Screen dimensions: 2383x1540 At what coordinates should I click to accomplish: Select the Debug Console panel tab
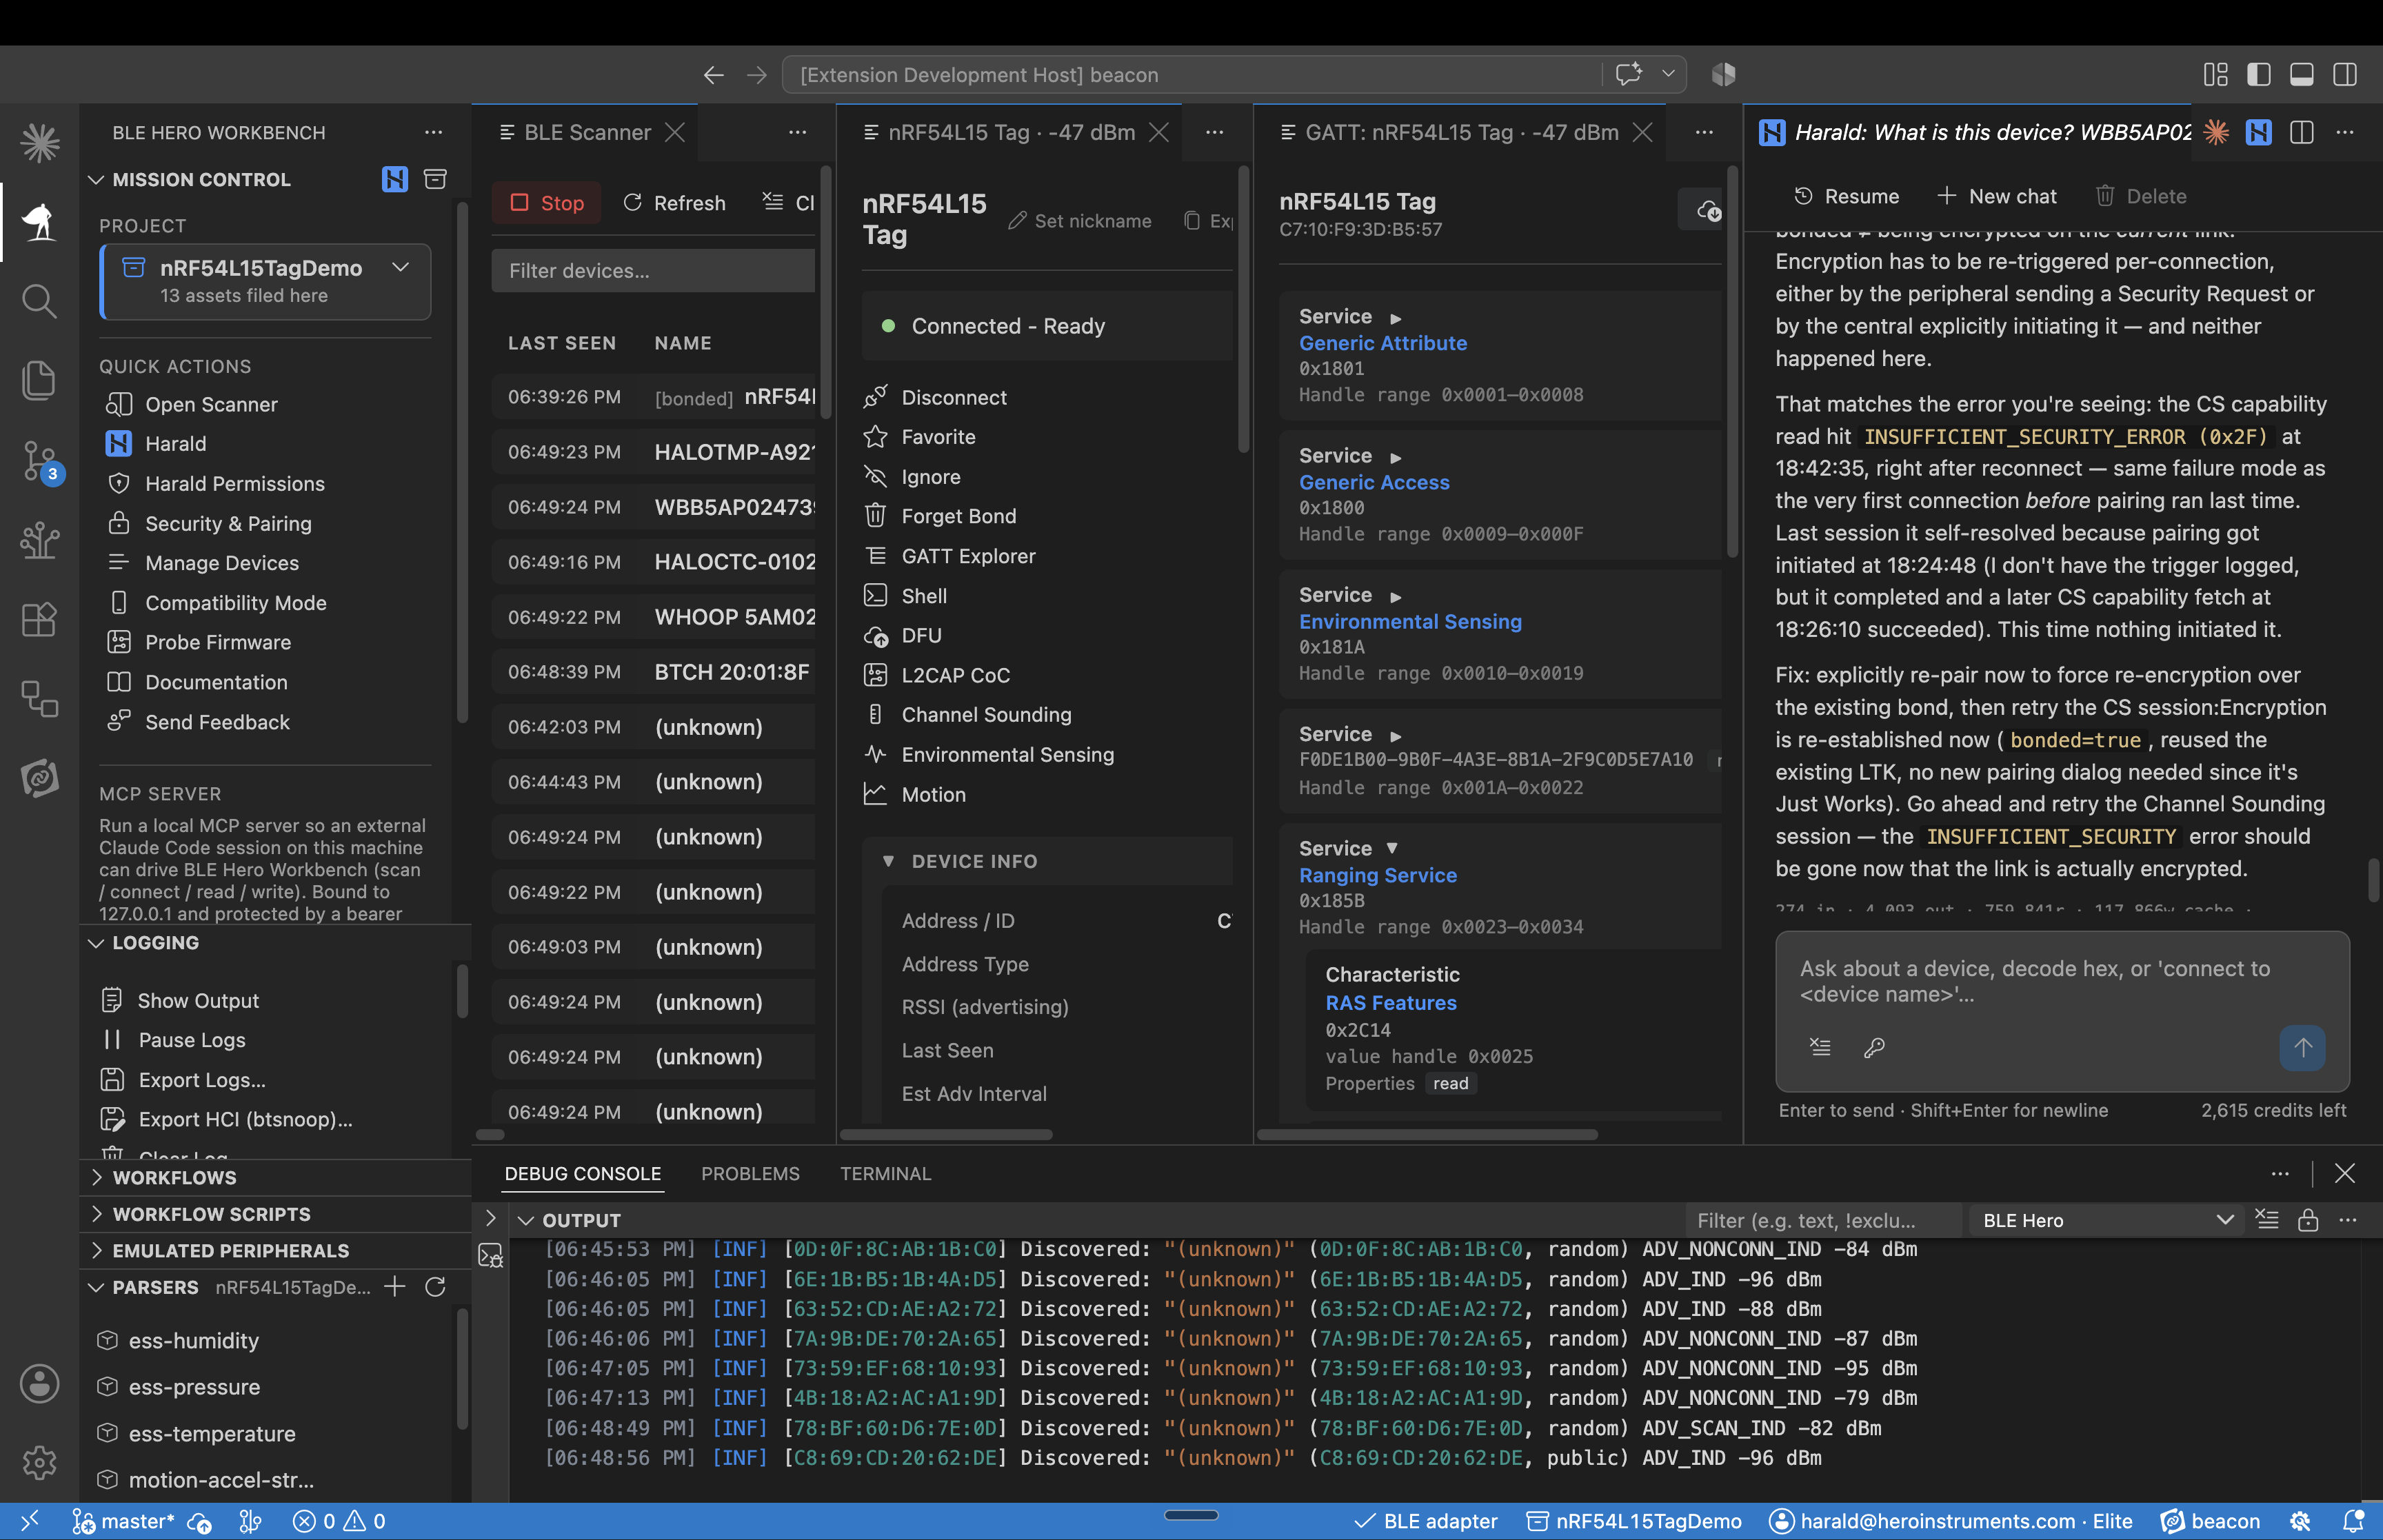click(582, 1173)
